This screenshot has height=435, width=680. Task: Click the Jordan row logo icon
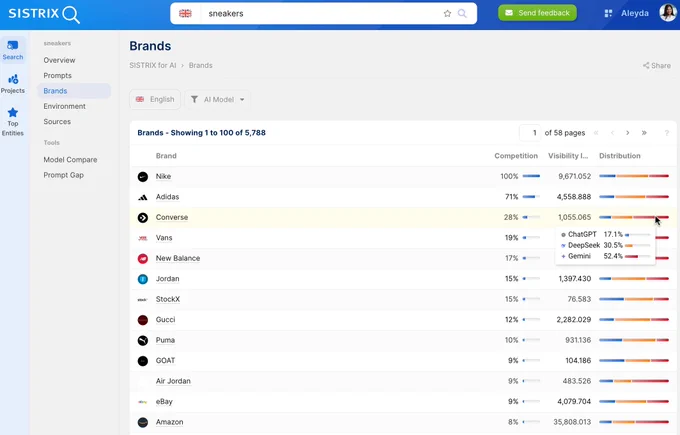[143, 279]
